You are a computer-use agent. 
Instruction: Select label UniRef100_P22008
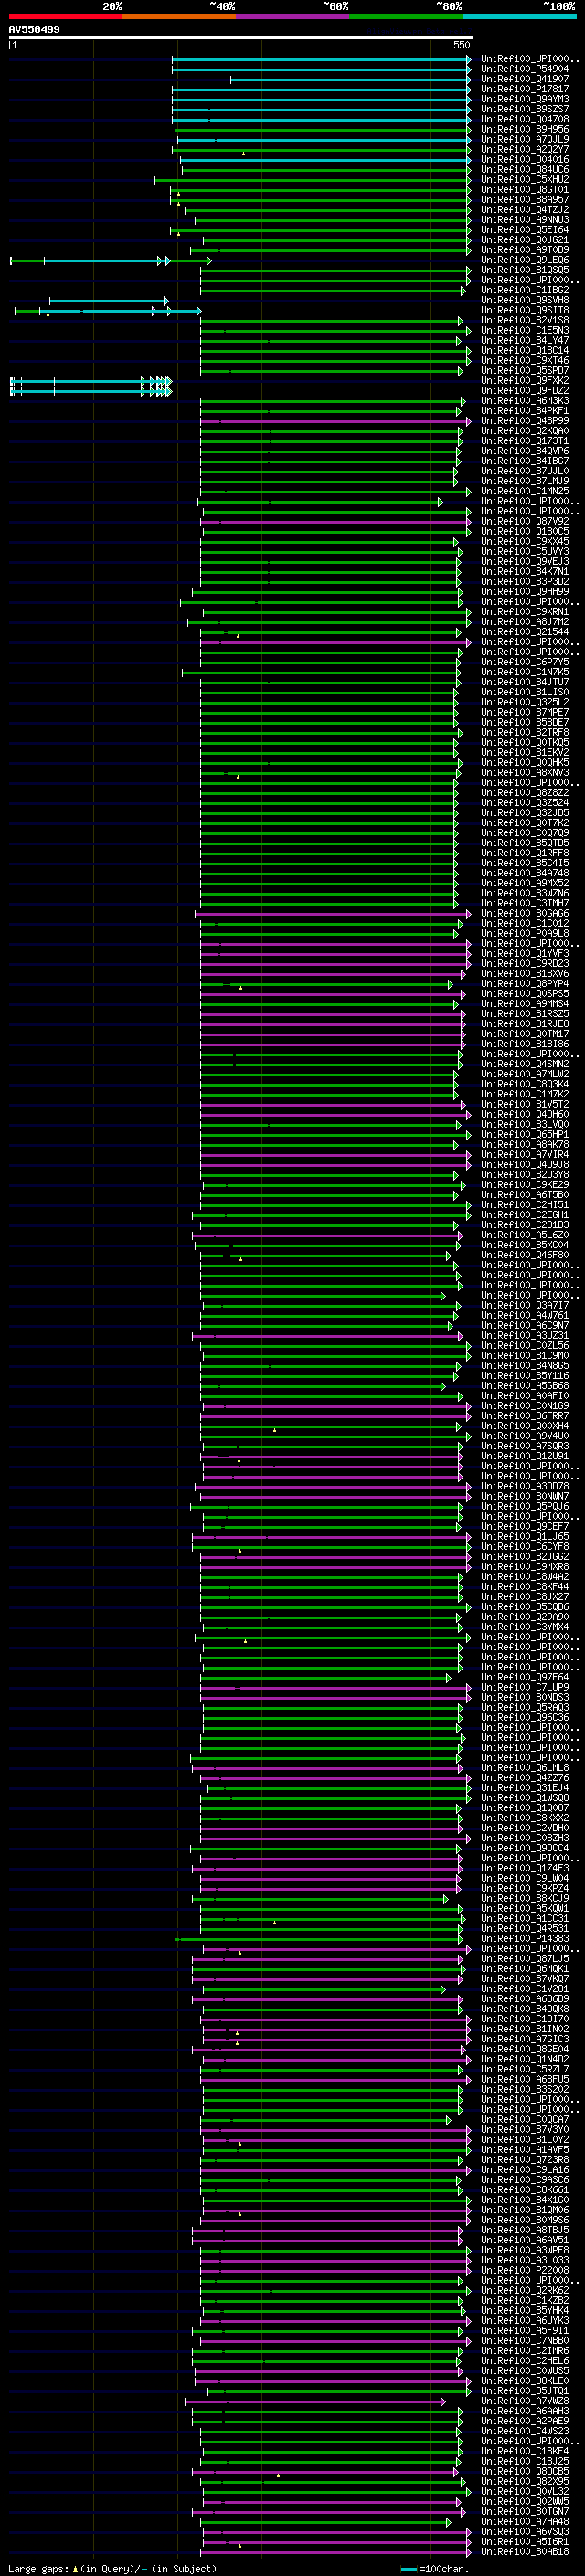point(525,2270)
